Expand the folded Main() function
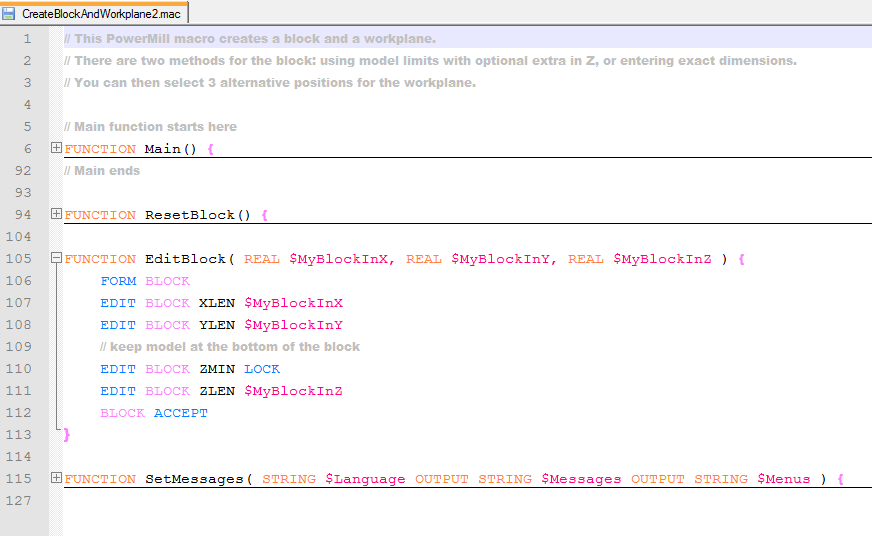The width and height of the screenshot is (872, 536). [x=56, y=147]
